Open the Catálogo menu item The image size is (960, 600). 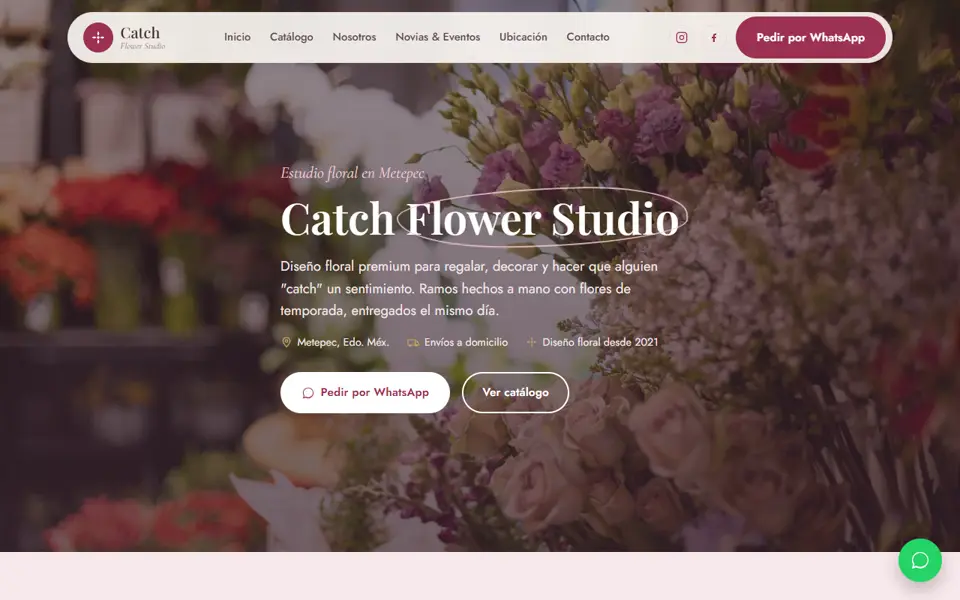click(x=291, y=37)
